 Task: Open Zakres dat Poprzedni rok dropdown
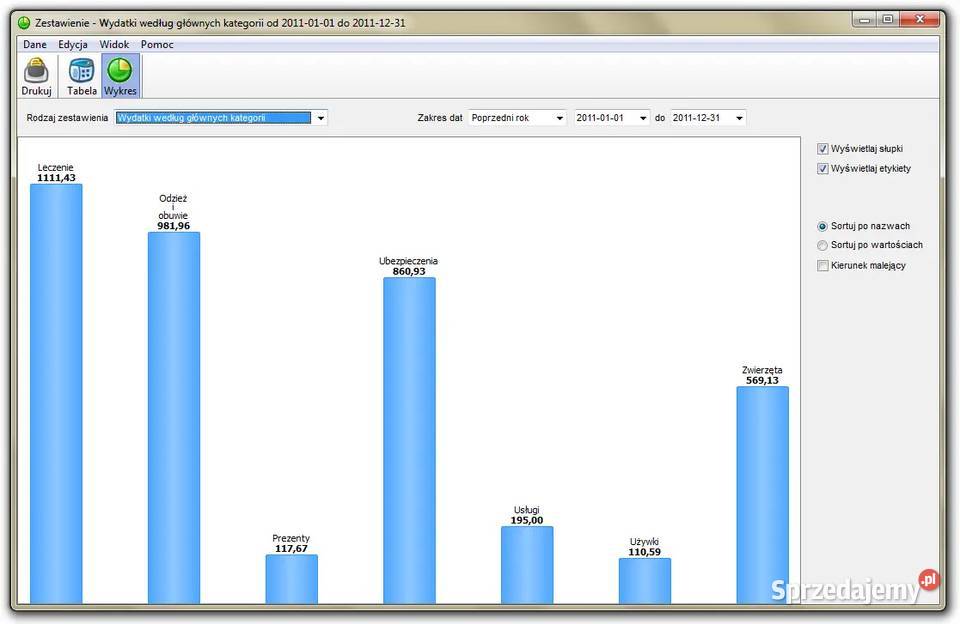(x=558, y=118)
